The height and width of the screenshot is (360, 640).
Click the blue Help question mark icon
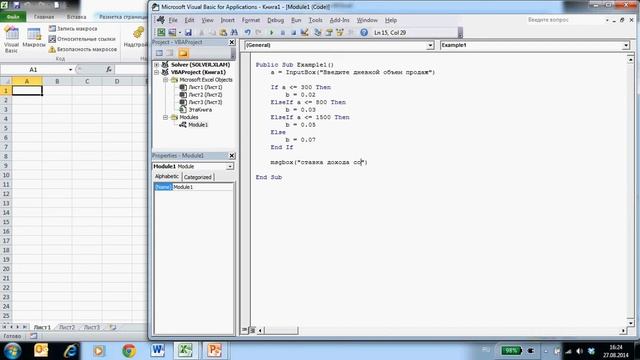(364, 32)
